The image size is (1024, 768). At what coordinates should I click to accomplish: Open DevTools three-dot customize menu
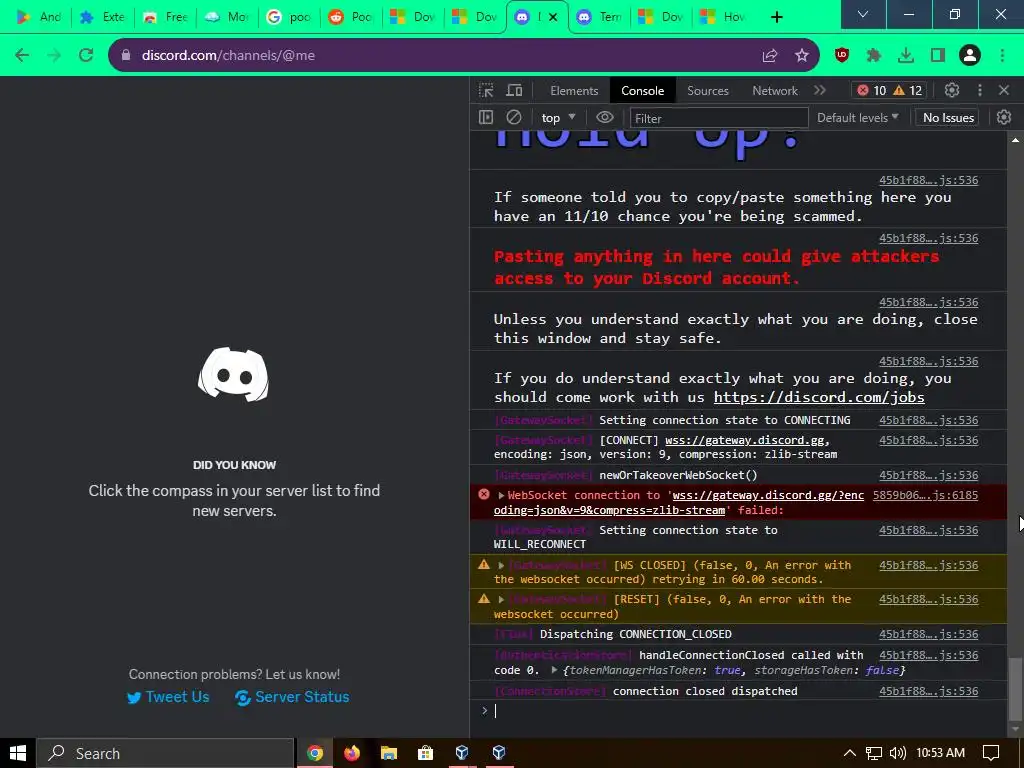[x=980, y=90]
